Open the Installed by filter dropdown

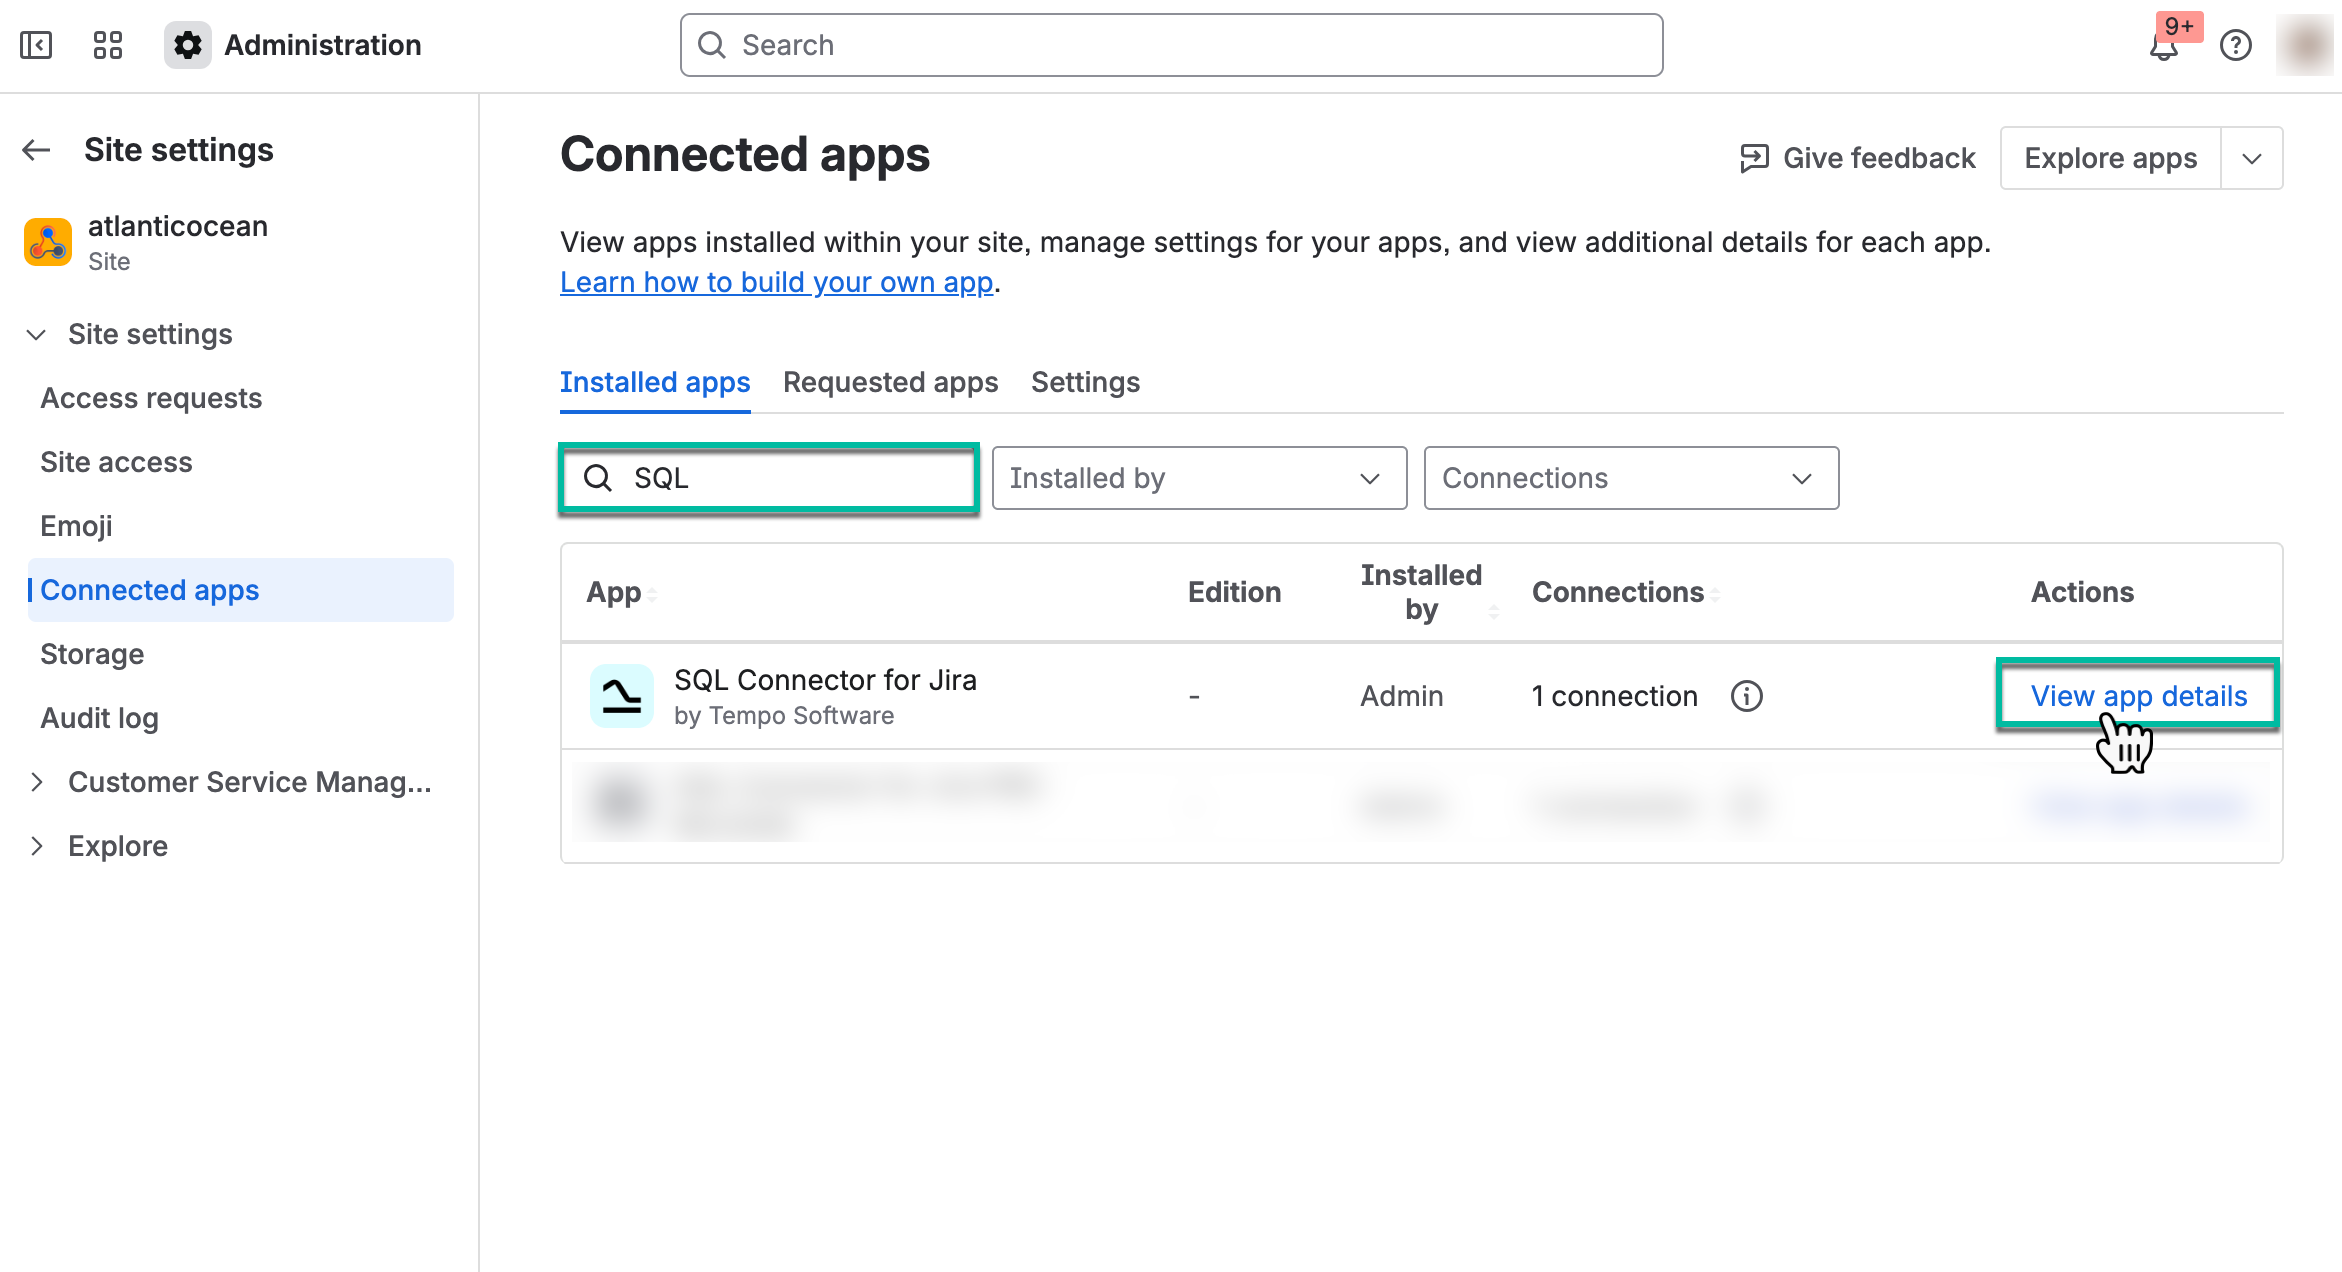coord(1198,478)
